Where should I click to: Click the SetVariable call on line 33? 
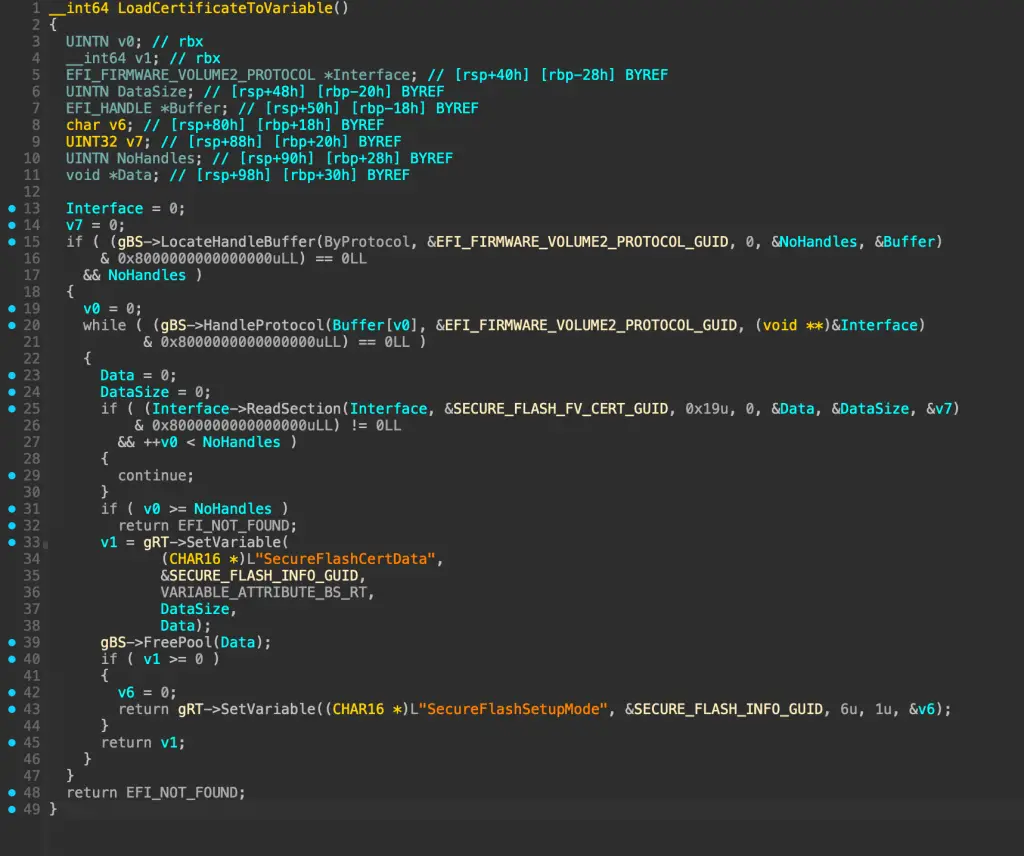(x=233, y=543)
